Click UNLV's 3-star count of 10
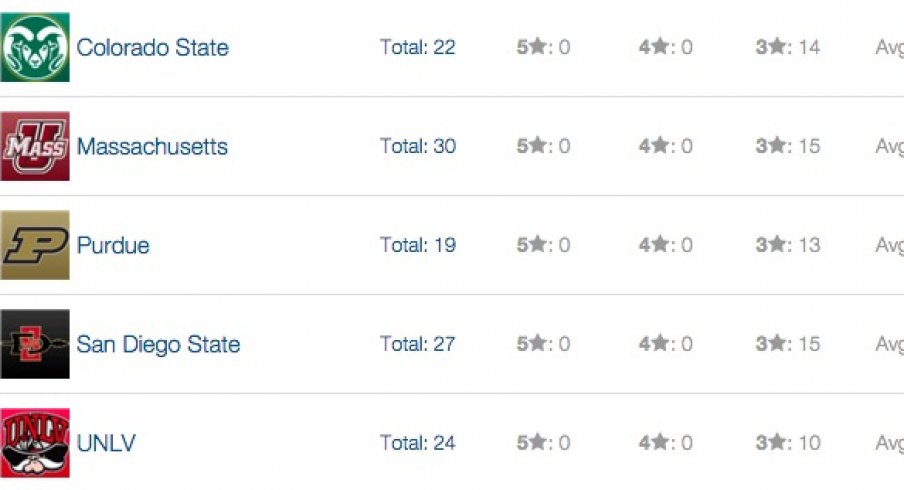 coord(788,443)
